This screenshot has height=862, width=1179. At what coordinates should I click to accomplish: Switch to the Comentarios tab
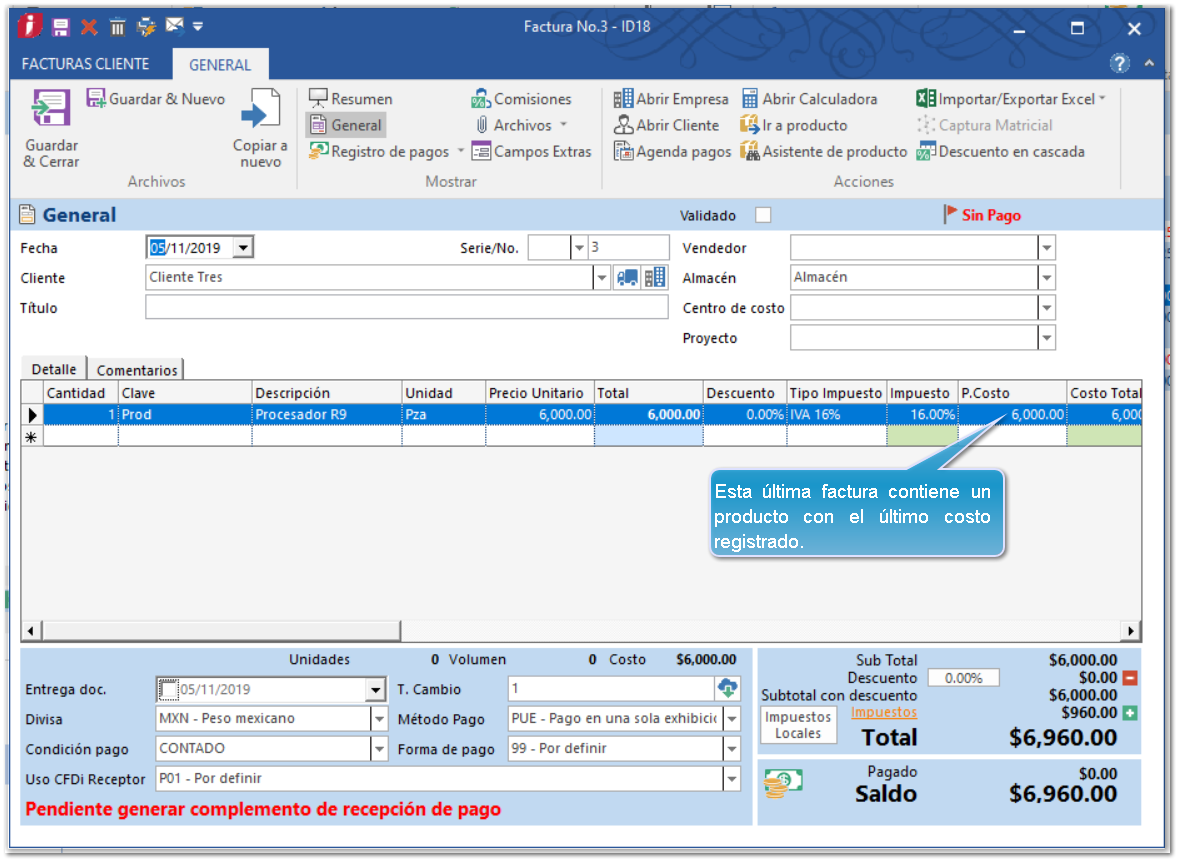click(x=137, y=370)
